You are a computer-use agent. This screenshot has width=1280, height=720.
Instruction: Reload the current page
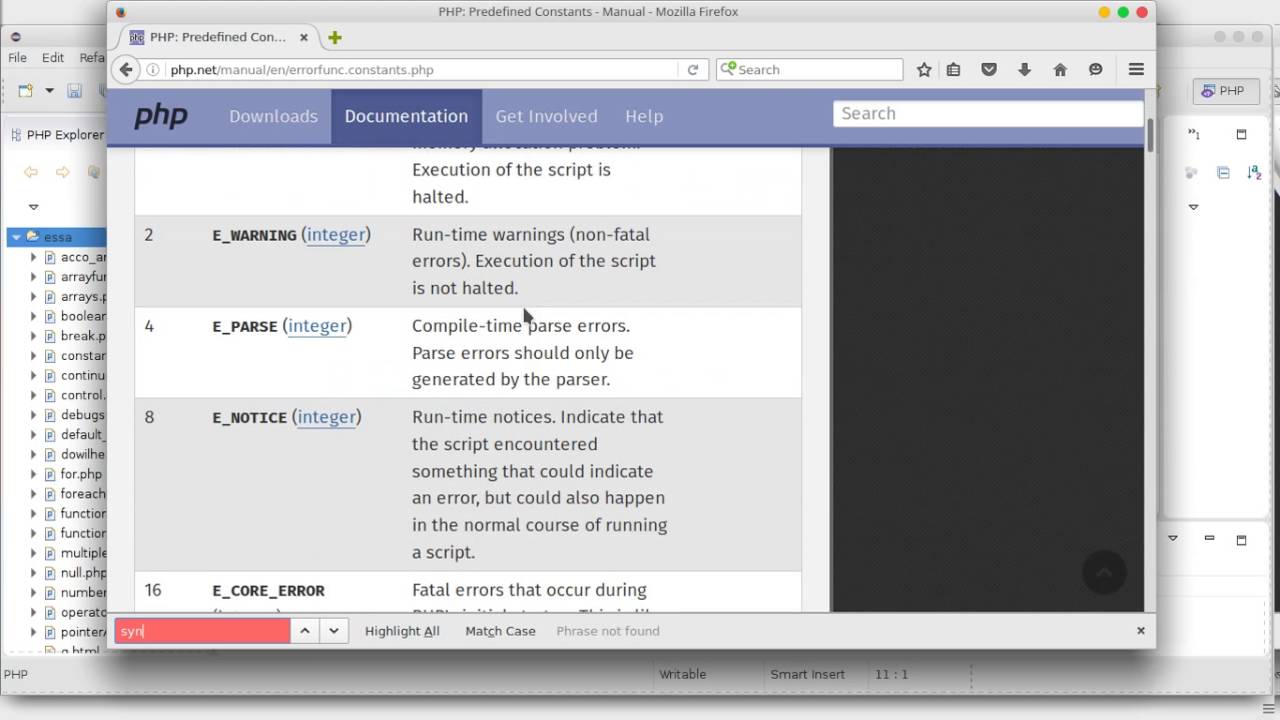(693, 70)
